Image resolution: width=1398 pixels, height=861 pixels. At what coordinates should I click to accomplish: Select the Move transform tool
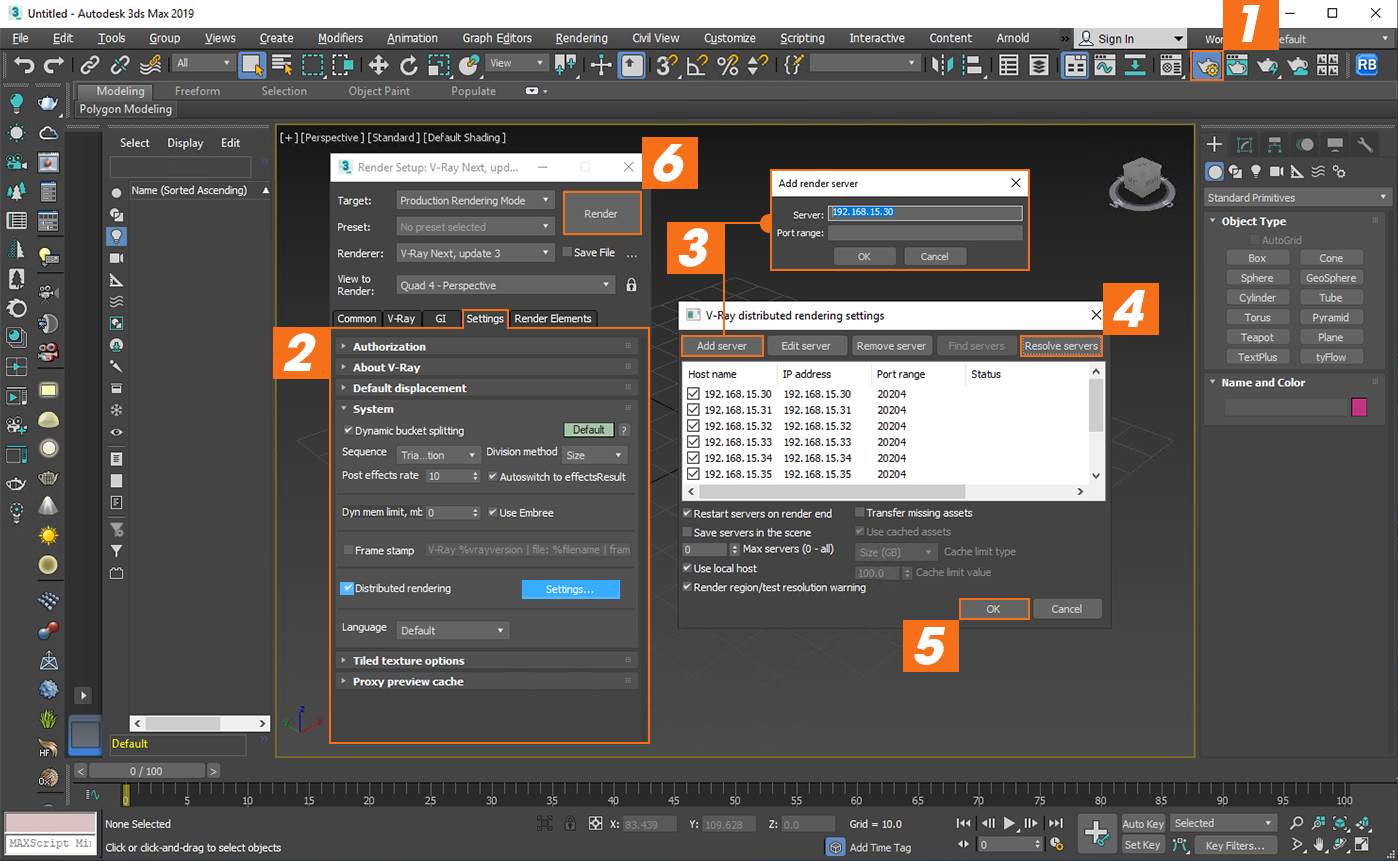coord(378,65)
